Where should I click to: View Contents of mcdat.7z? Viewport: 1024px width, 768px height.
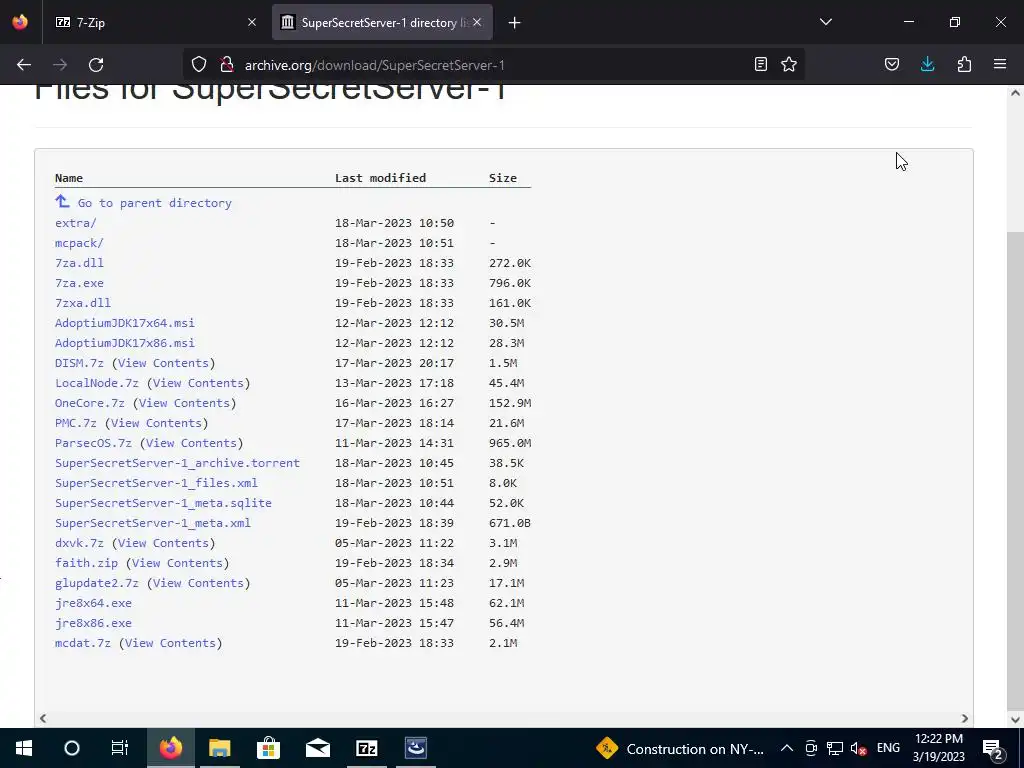click(170, 643)
